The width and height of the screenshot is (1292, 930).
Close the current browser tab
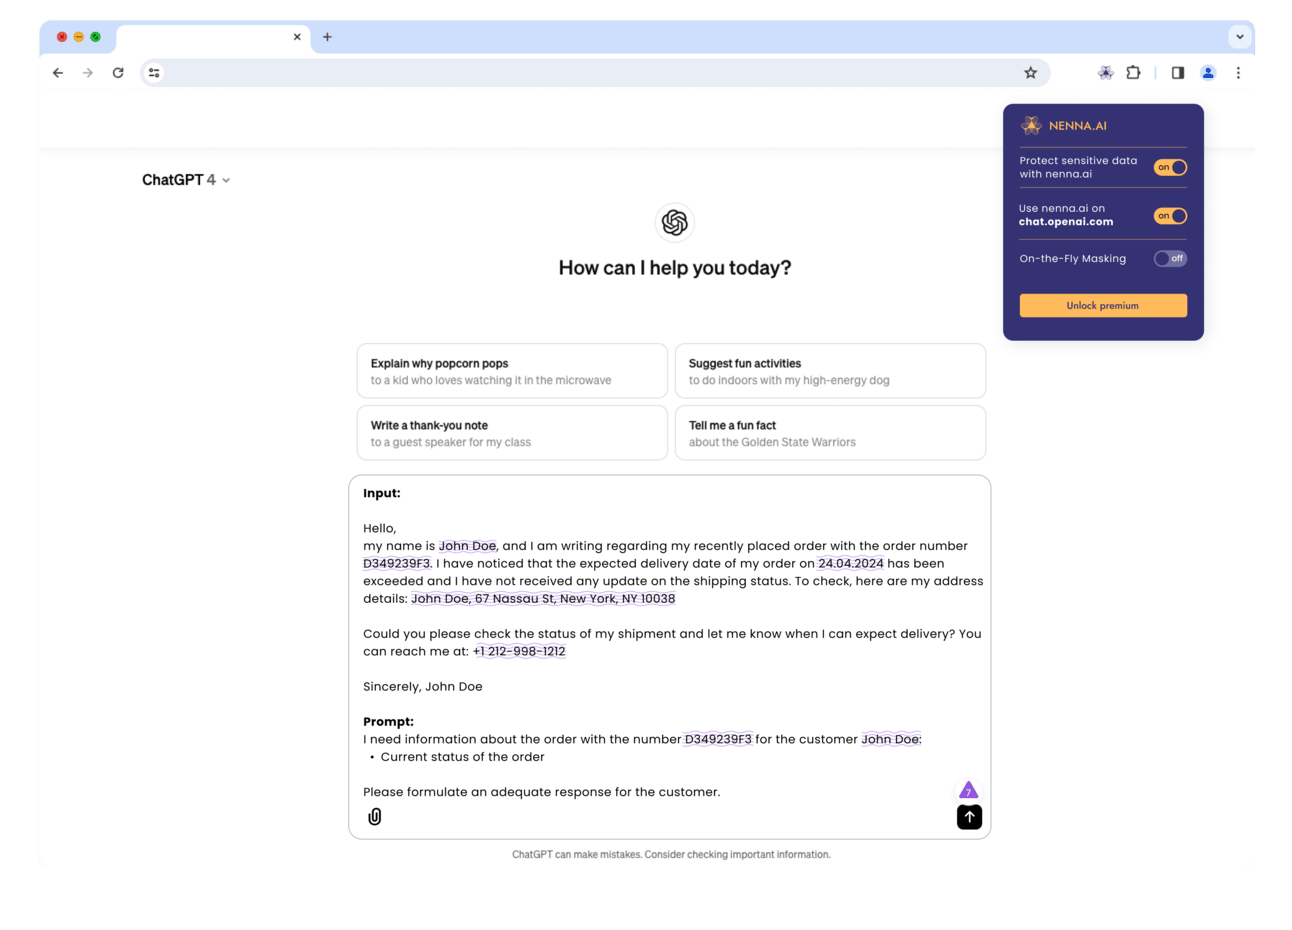[297, 37]
